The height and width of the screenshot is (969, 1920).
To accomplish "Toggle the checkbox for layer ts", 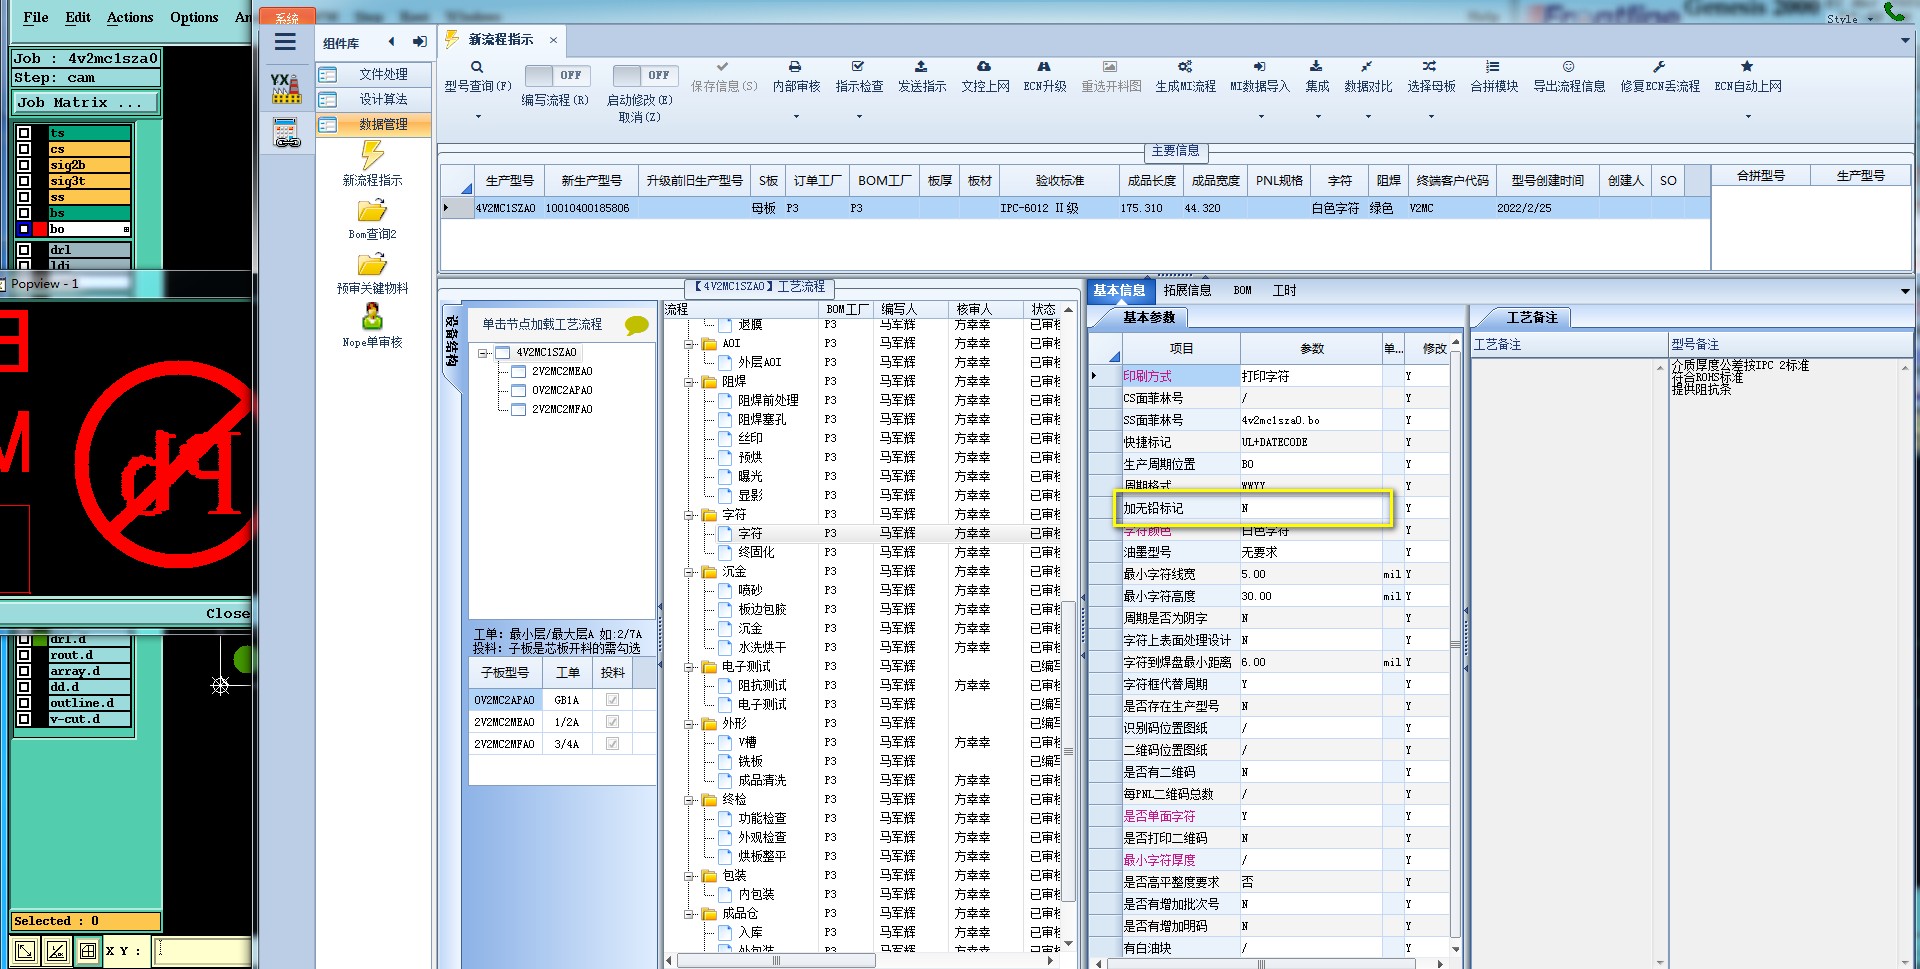I will [24, 133].
